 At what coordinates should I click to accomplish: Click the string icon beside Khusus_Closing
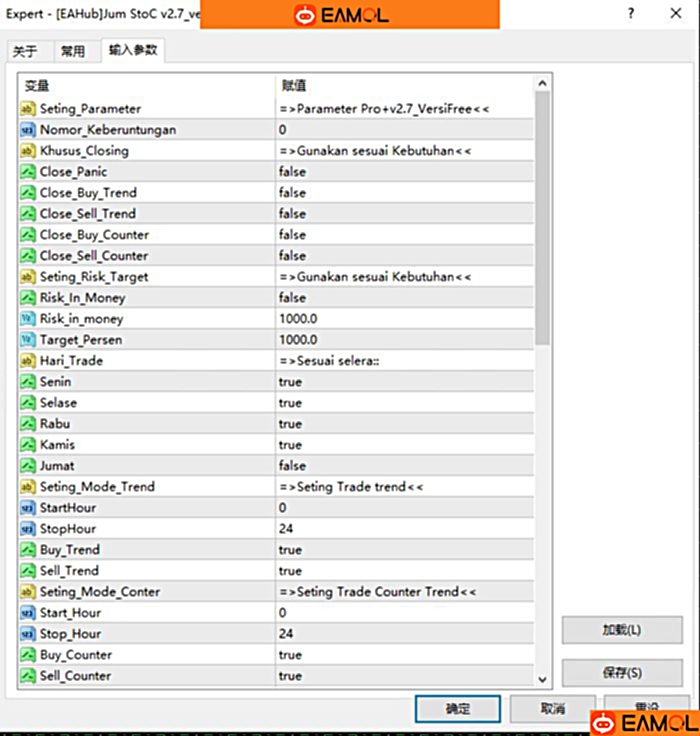coord(28,151)
